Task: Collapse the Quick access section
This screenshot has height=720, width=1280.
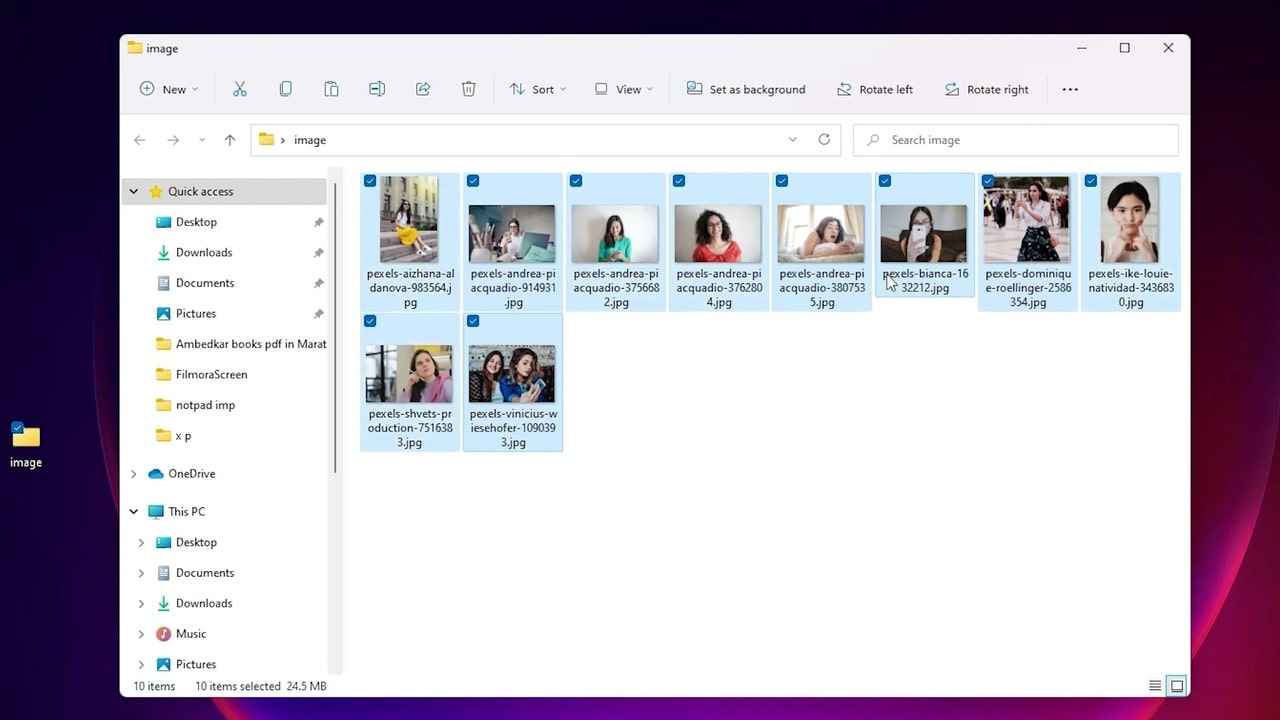Action: tap(134, 192)
